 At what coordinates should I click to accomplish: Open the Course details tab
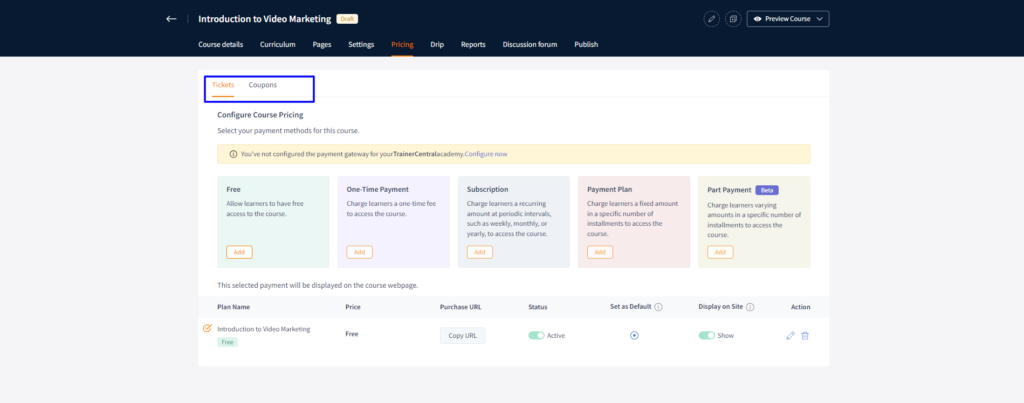coord(221,44)
